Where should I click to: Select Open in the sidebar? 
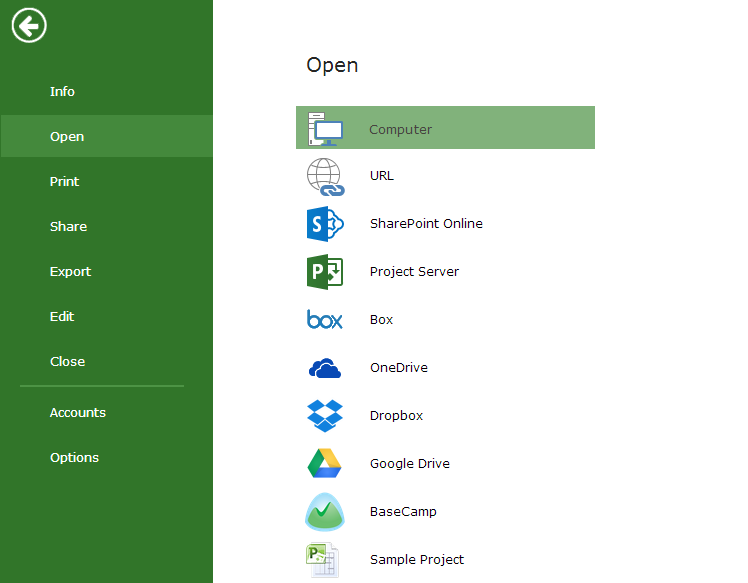[x=106, y=136]
